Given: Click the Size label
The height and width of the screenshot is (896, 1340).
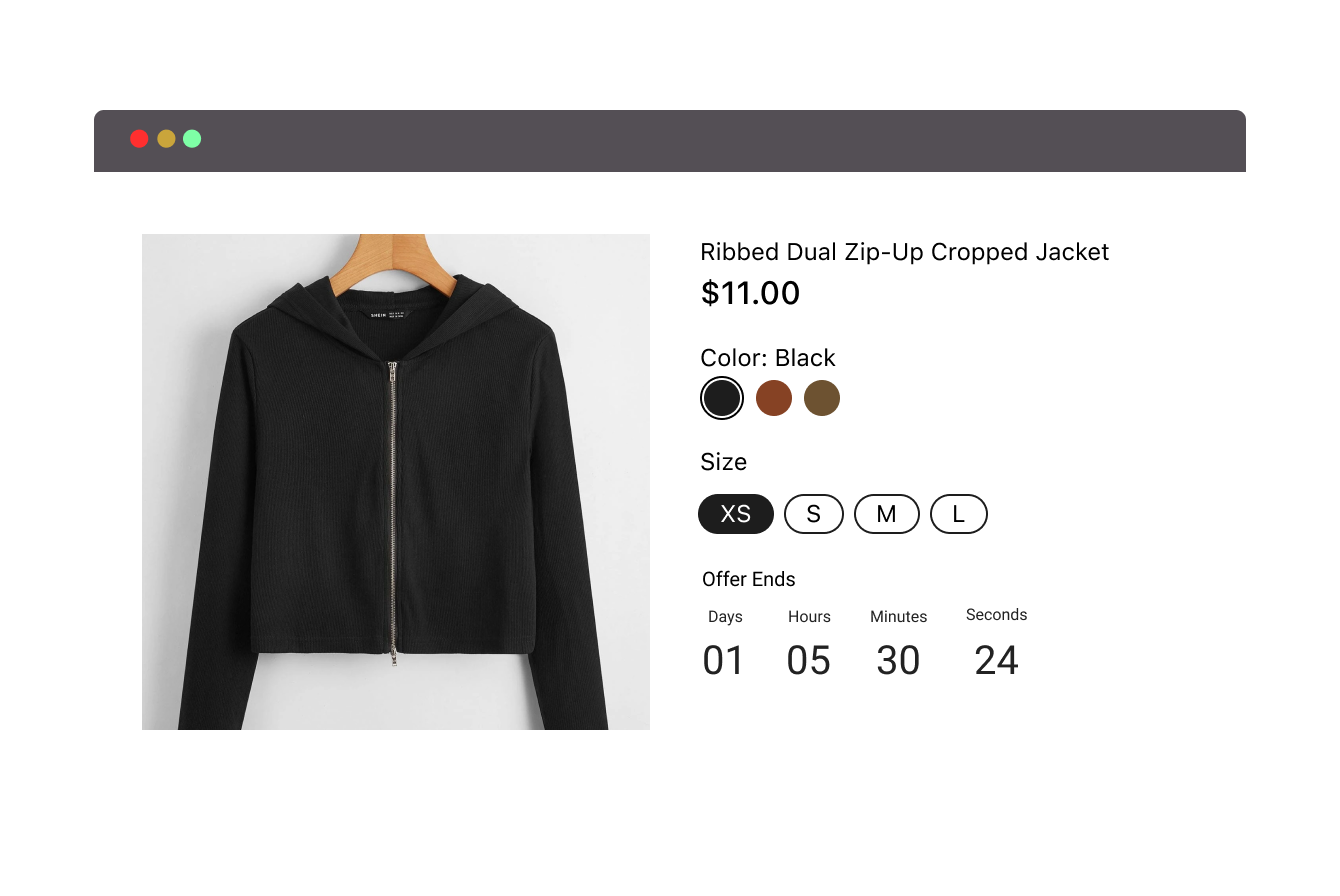Looking at the screenshot, I should pyautogui.click(x=724, y=462).
